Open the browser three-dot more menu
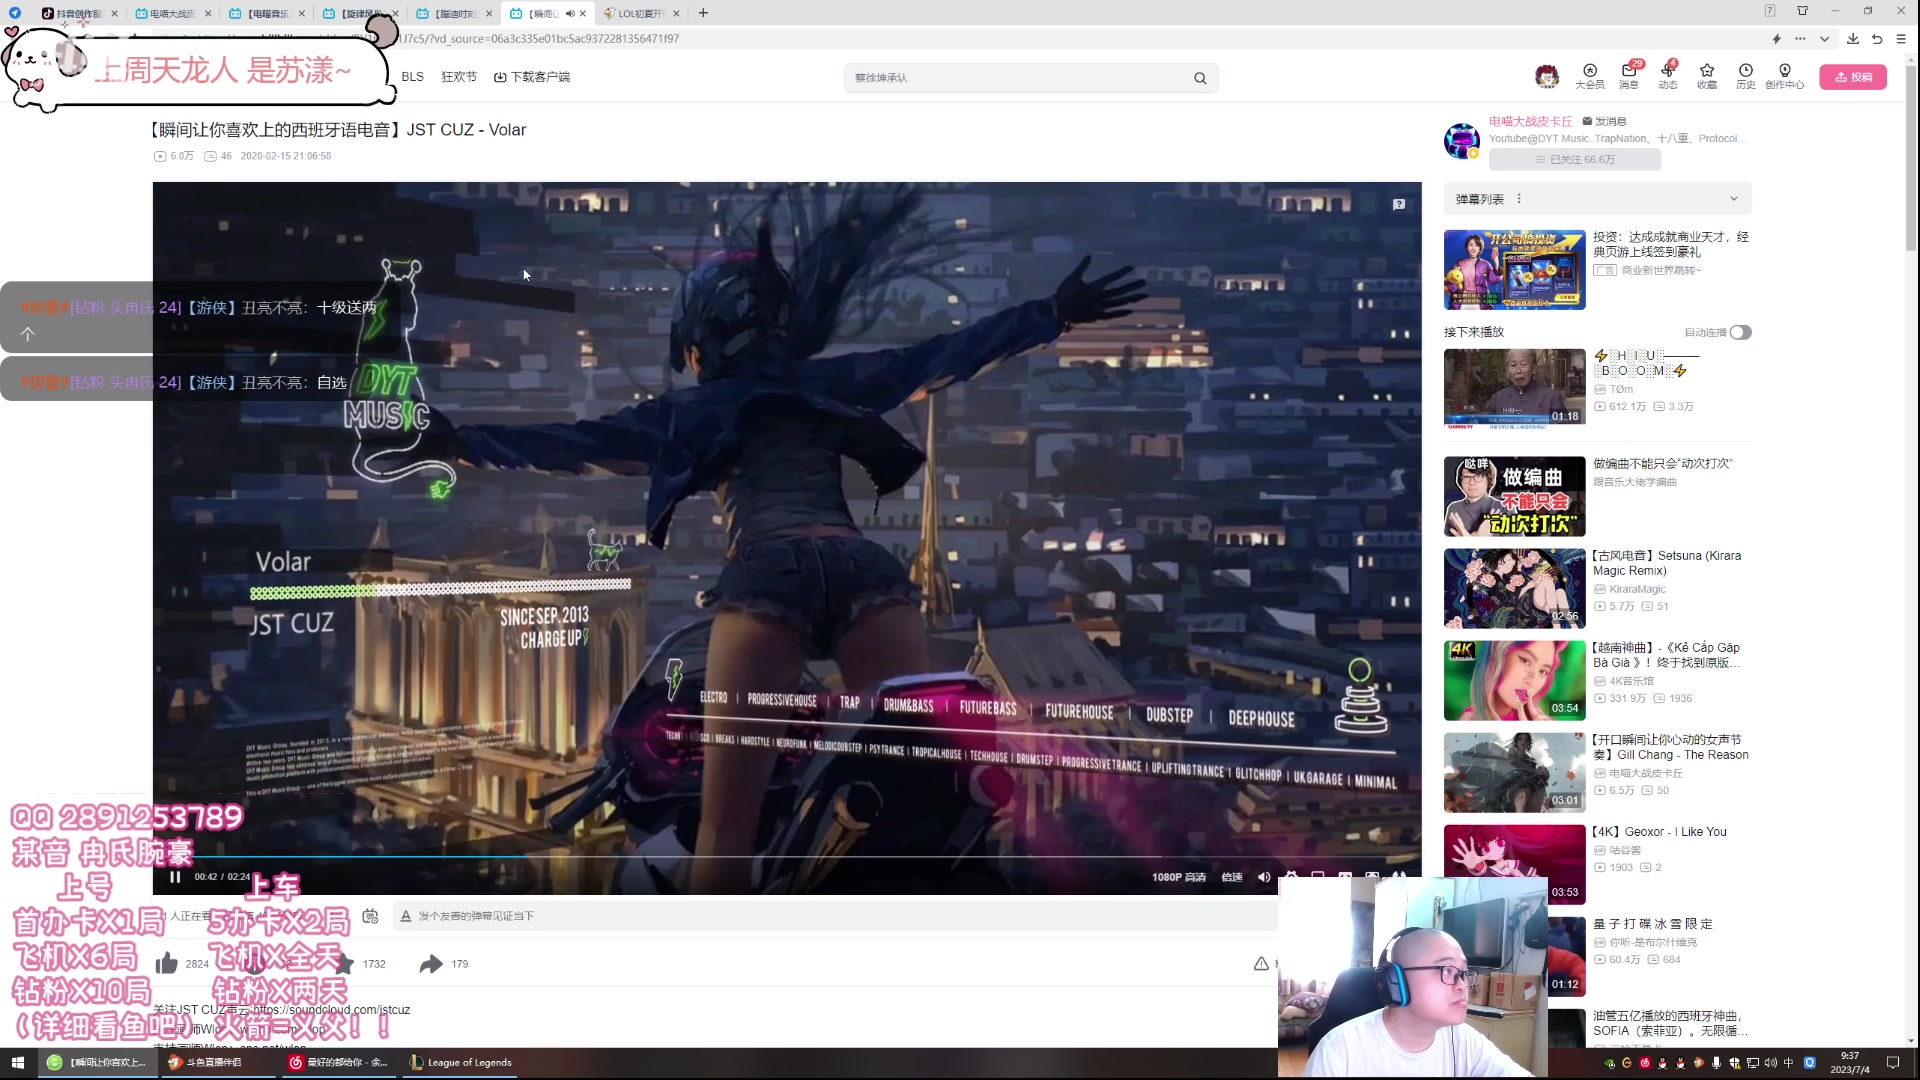The width and height of the screenshot is (1920, 1080). tap(1800, 39)
